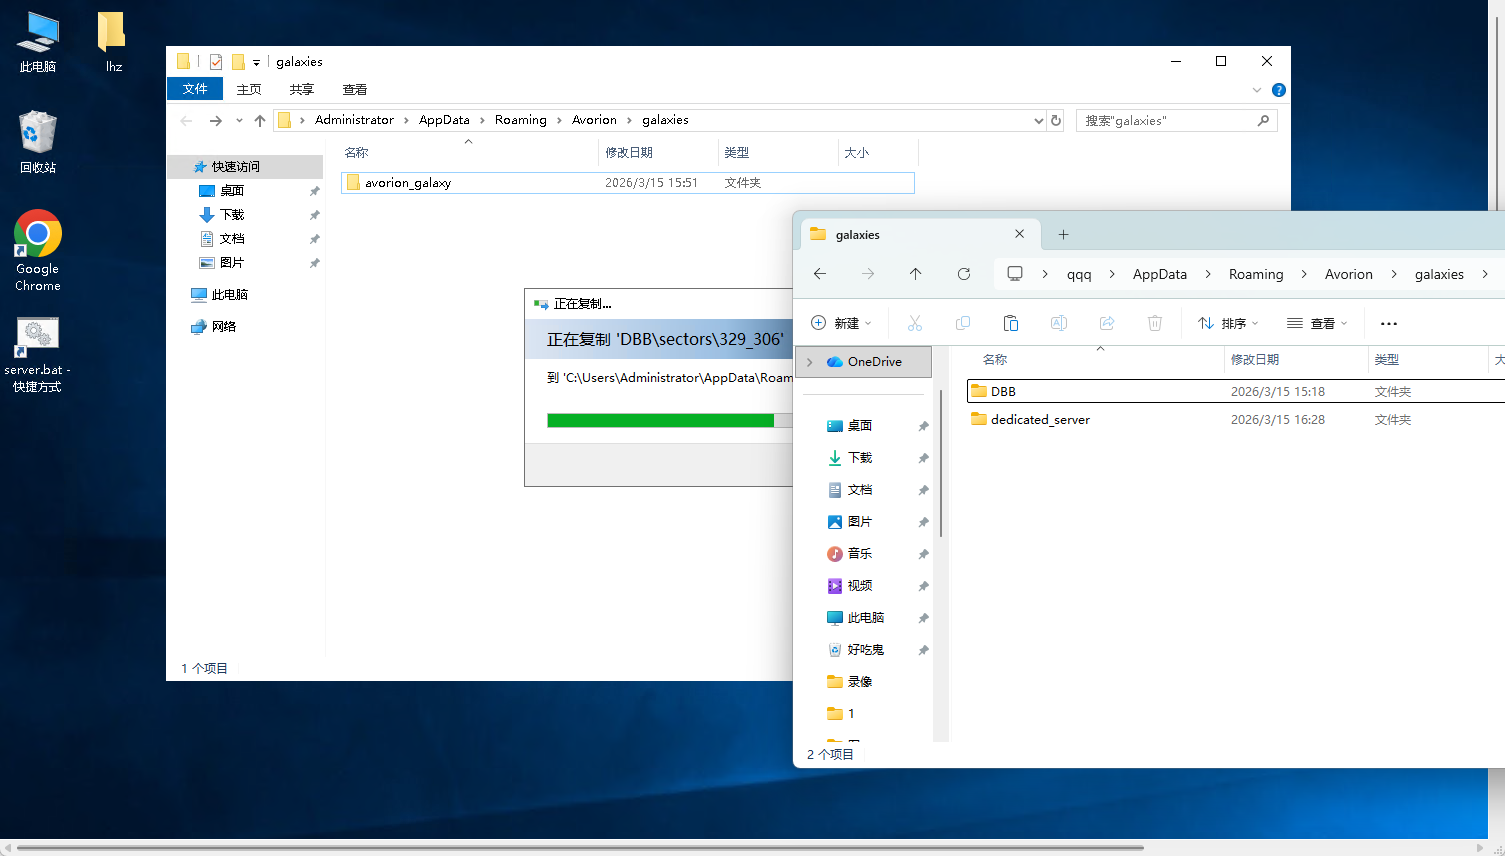Click the cut scissors icon in toolbar
Screen dimensions: 1505x856
pyautogui.click(x=914, y=323)
